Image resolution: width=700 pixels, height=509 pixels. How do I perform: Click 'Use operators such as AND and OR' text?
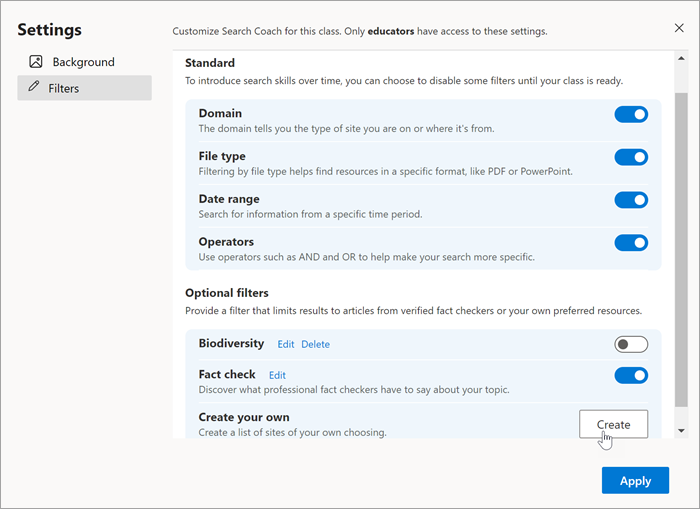(367, 257)
